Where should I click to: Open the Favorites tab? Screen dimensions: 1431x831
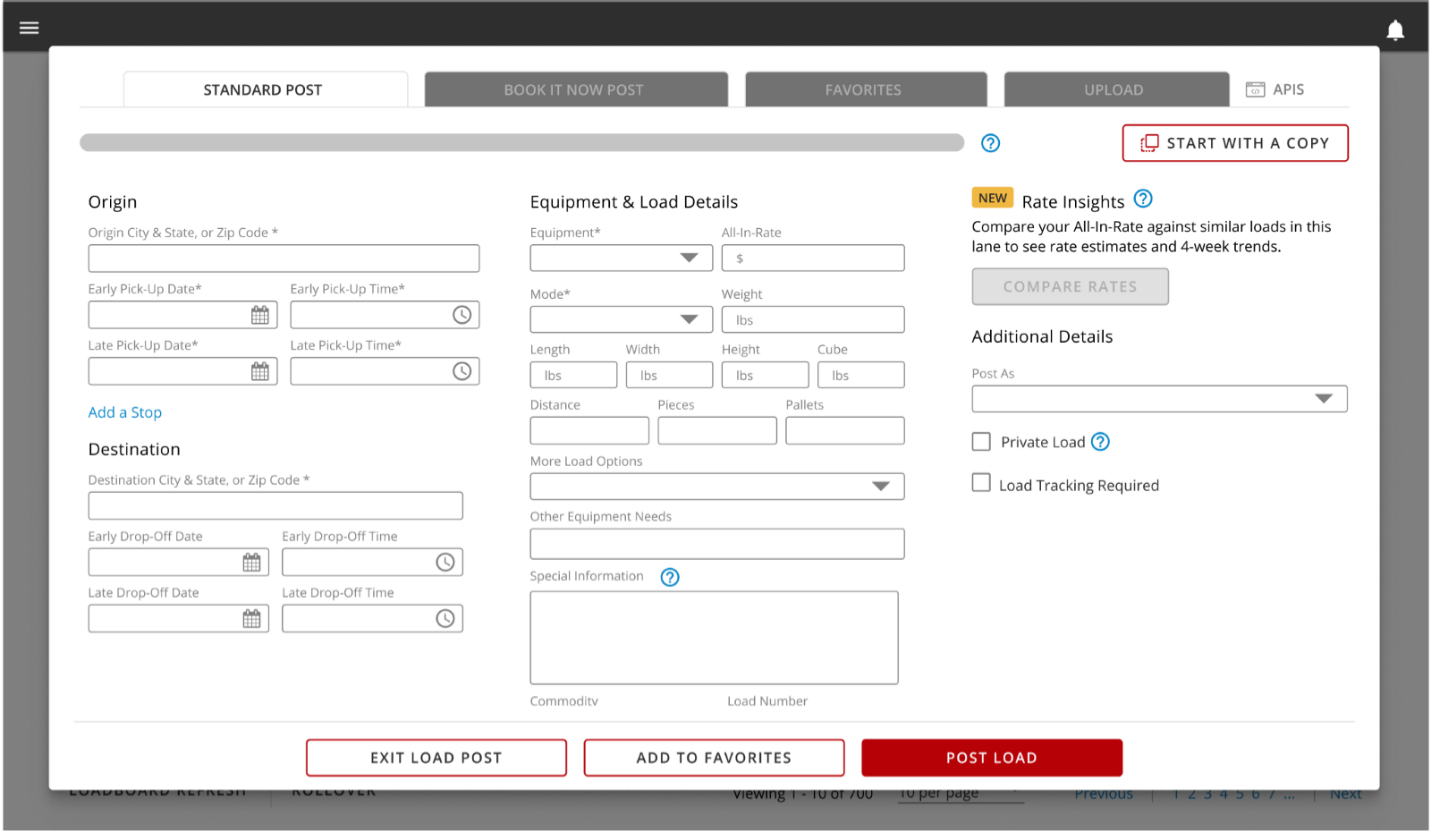click(x=866, y=89)
